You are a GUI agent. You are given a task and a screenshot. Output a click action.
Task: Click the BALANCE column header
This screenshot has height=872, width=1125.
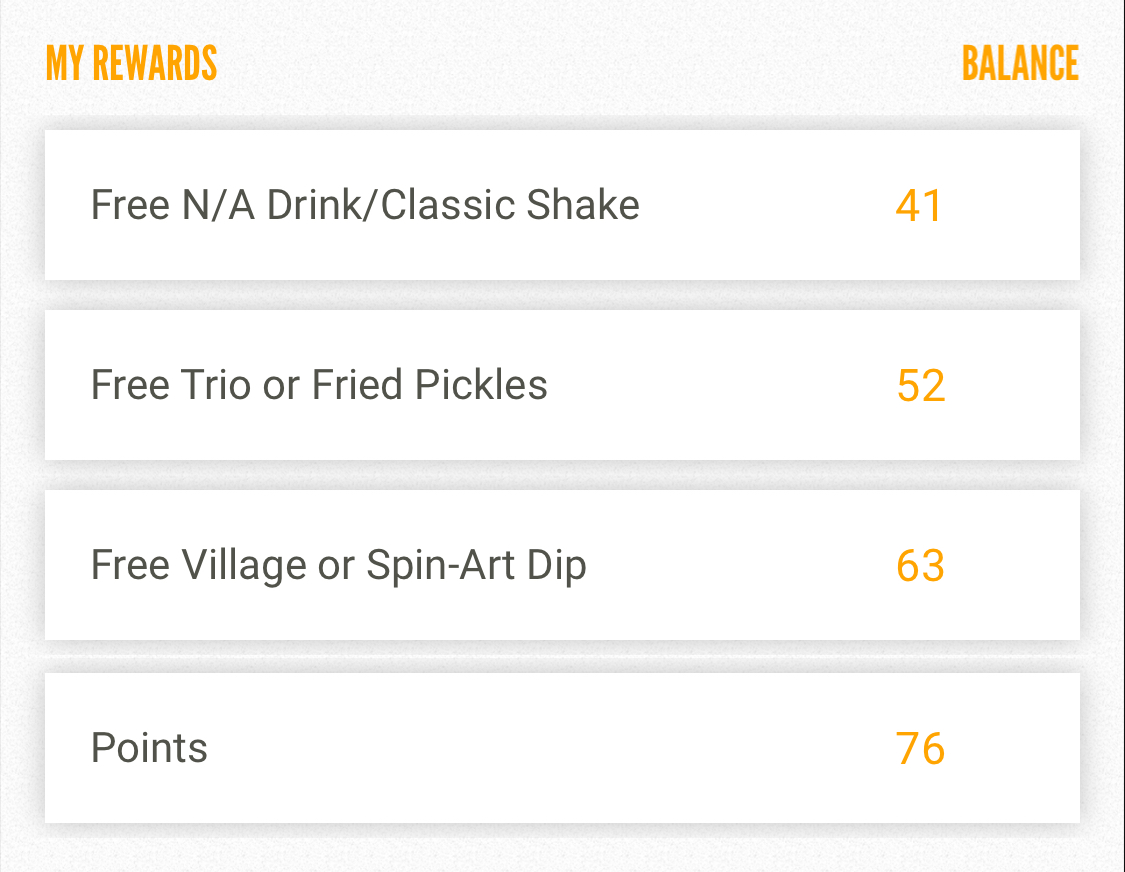pyautogui.click(x=1020, y=64)
